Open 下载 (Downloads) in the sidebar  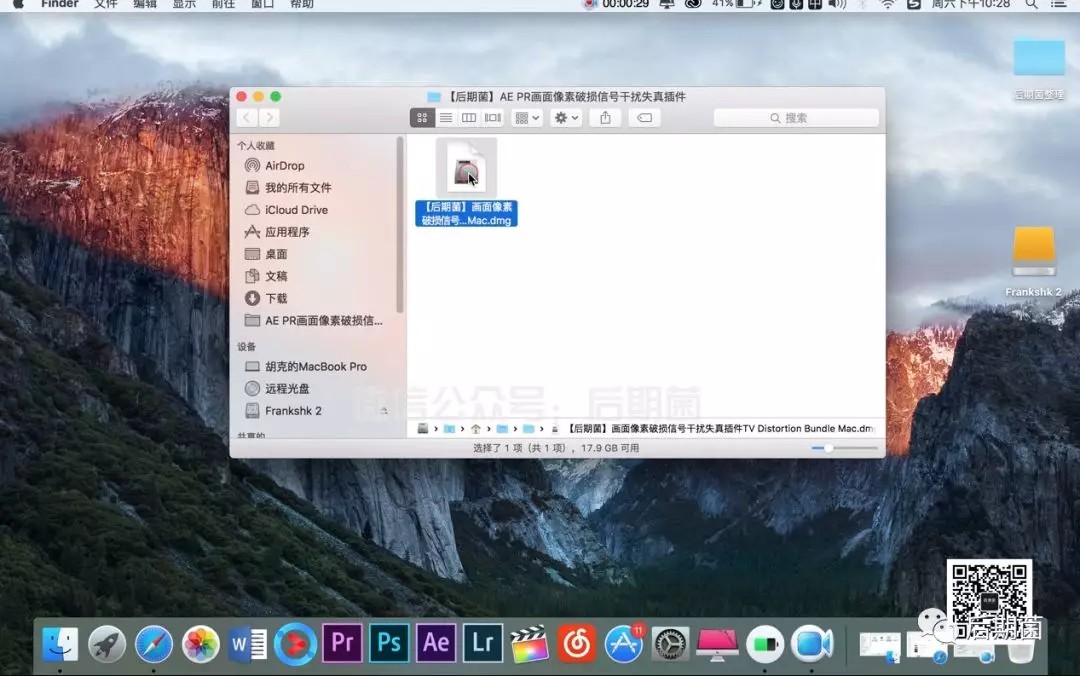[x=276, y=298]
